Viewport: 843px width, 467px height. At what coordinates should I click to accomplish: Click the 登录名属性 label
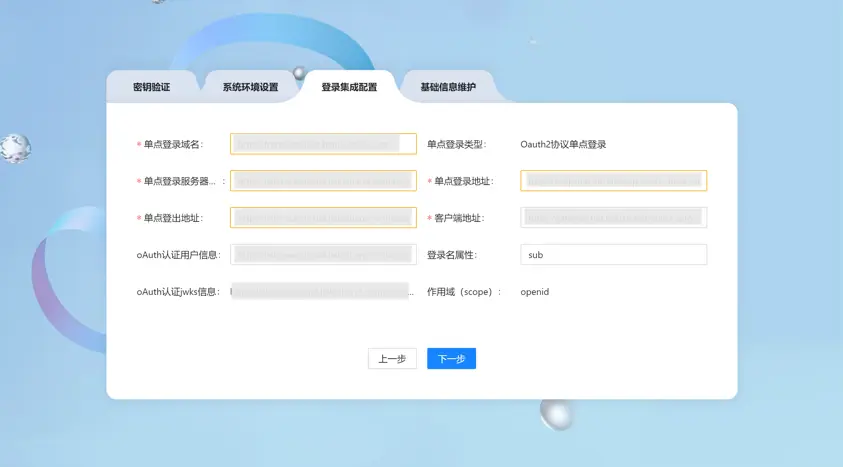[x=452, y=255]
